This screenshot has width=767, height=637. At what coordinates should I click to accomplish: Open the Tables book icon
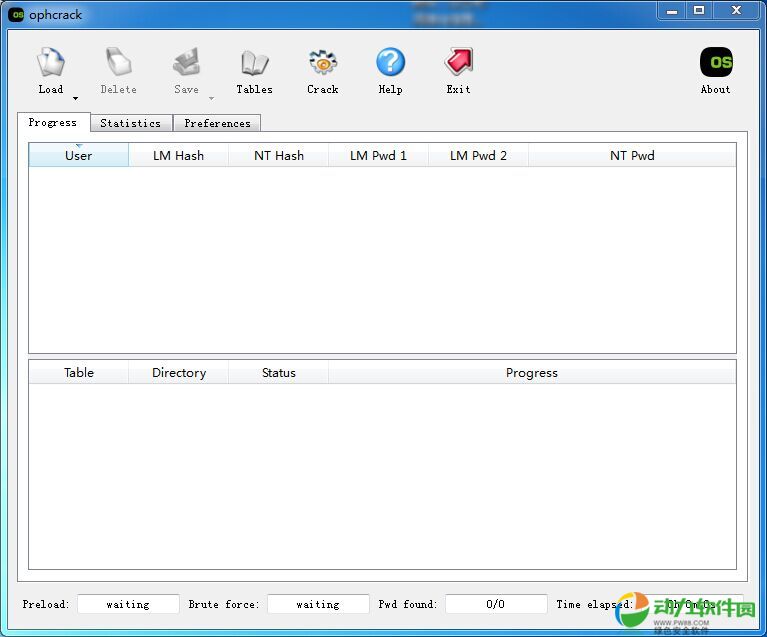[x=254, y=63]
